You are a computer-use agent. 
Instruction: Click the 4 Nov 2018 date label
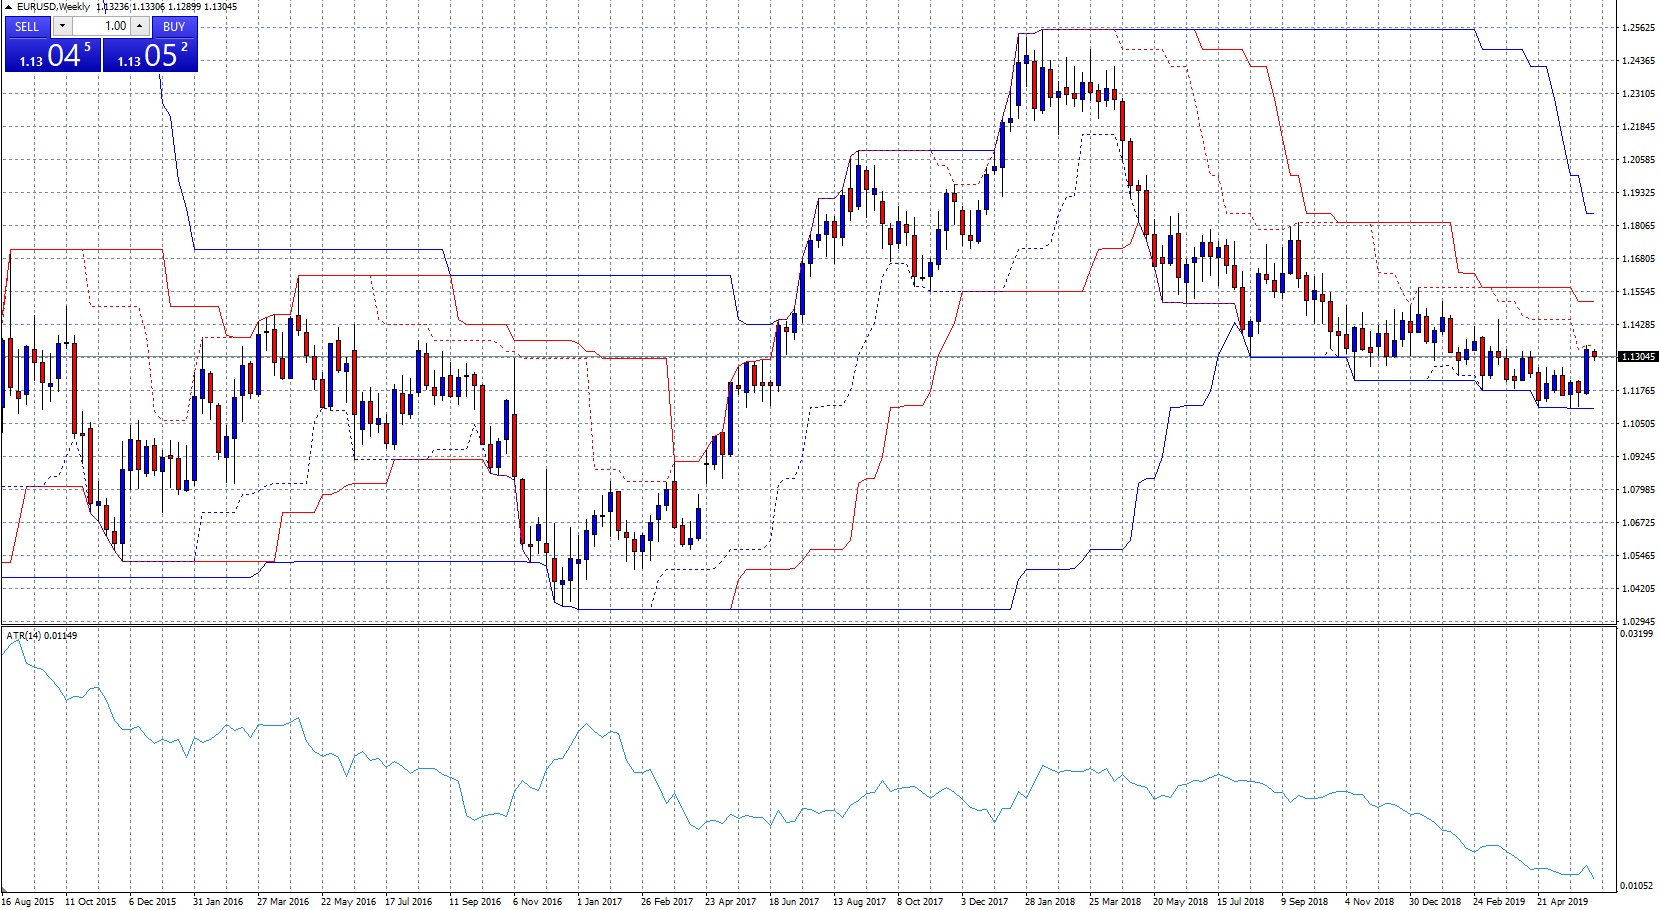[x=1370, y=902]
